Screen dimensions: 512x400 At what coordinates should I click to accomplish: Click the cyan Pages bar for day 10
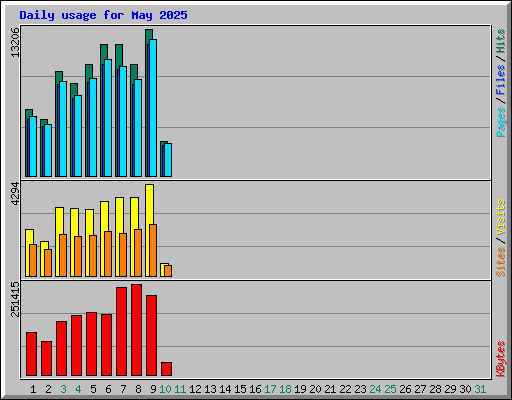pos(168,160)
